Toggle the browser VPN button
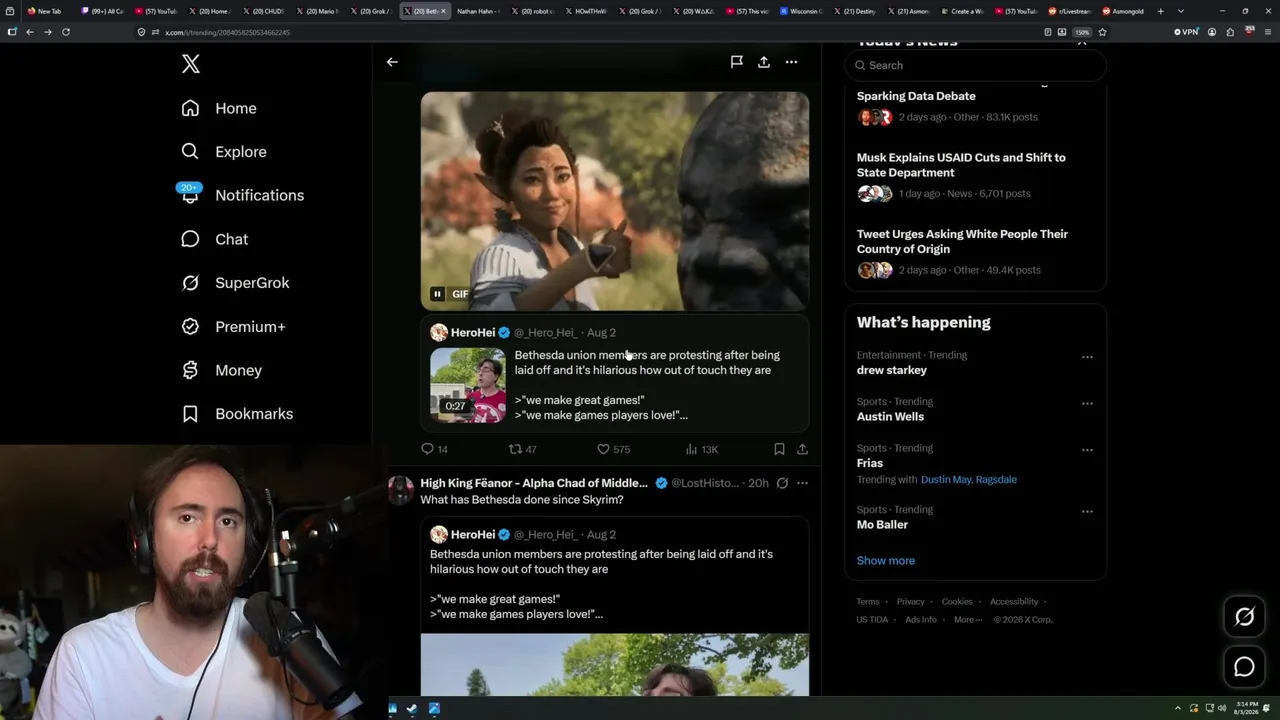1280x720 pixels. click(x=1186, y=32)
